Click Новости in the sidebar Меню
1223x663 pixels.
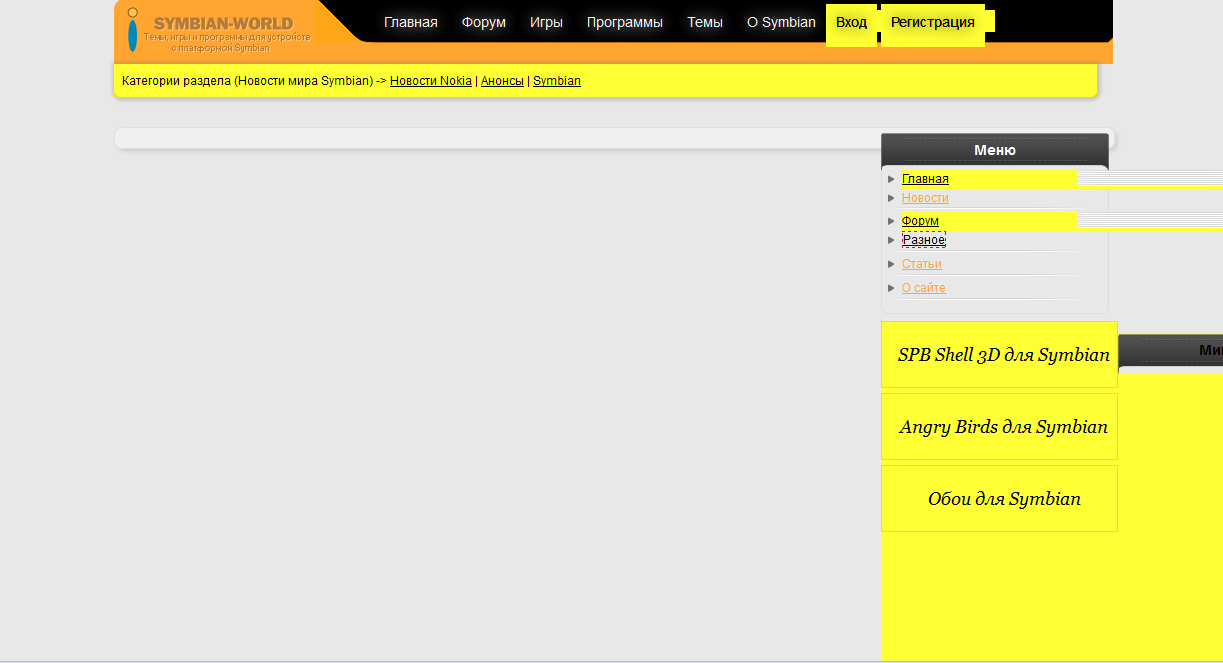(x=925, y=198)
